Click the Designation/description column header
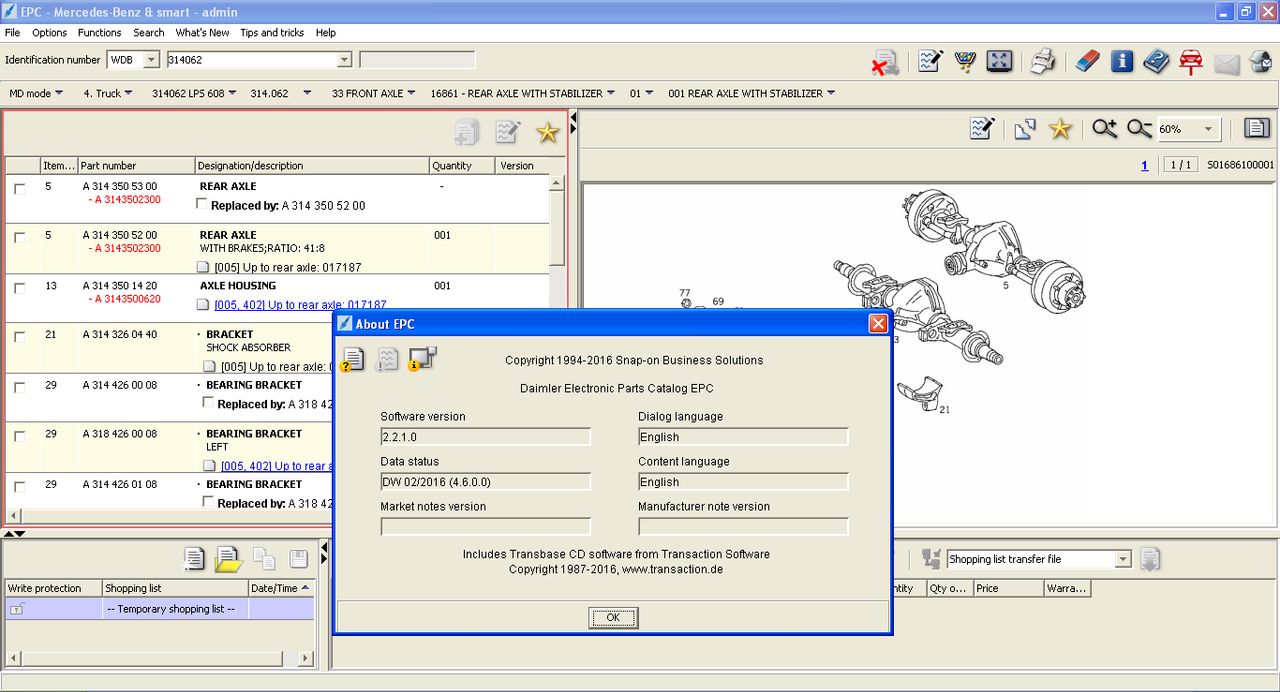 pos(312,165)
